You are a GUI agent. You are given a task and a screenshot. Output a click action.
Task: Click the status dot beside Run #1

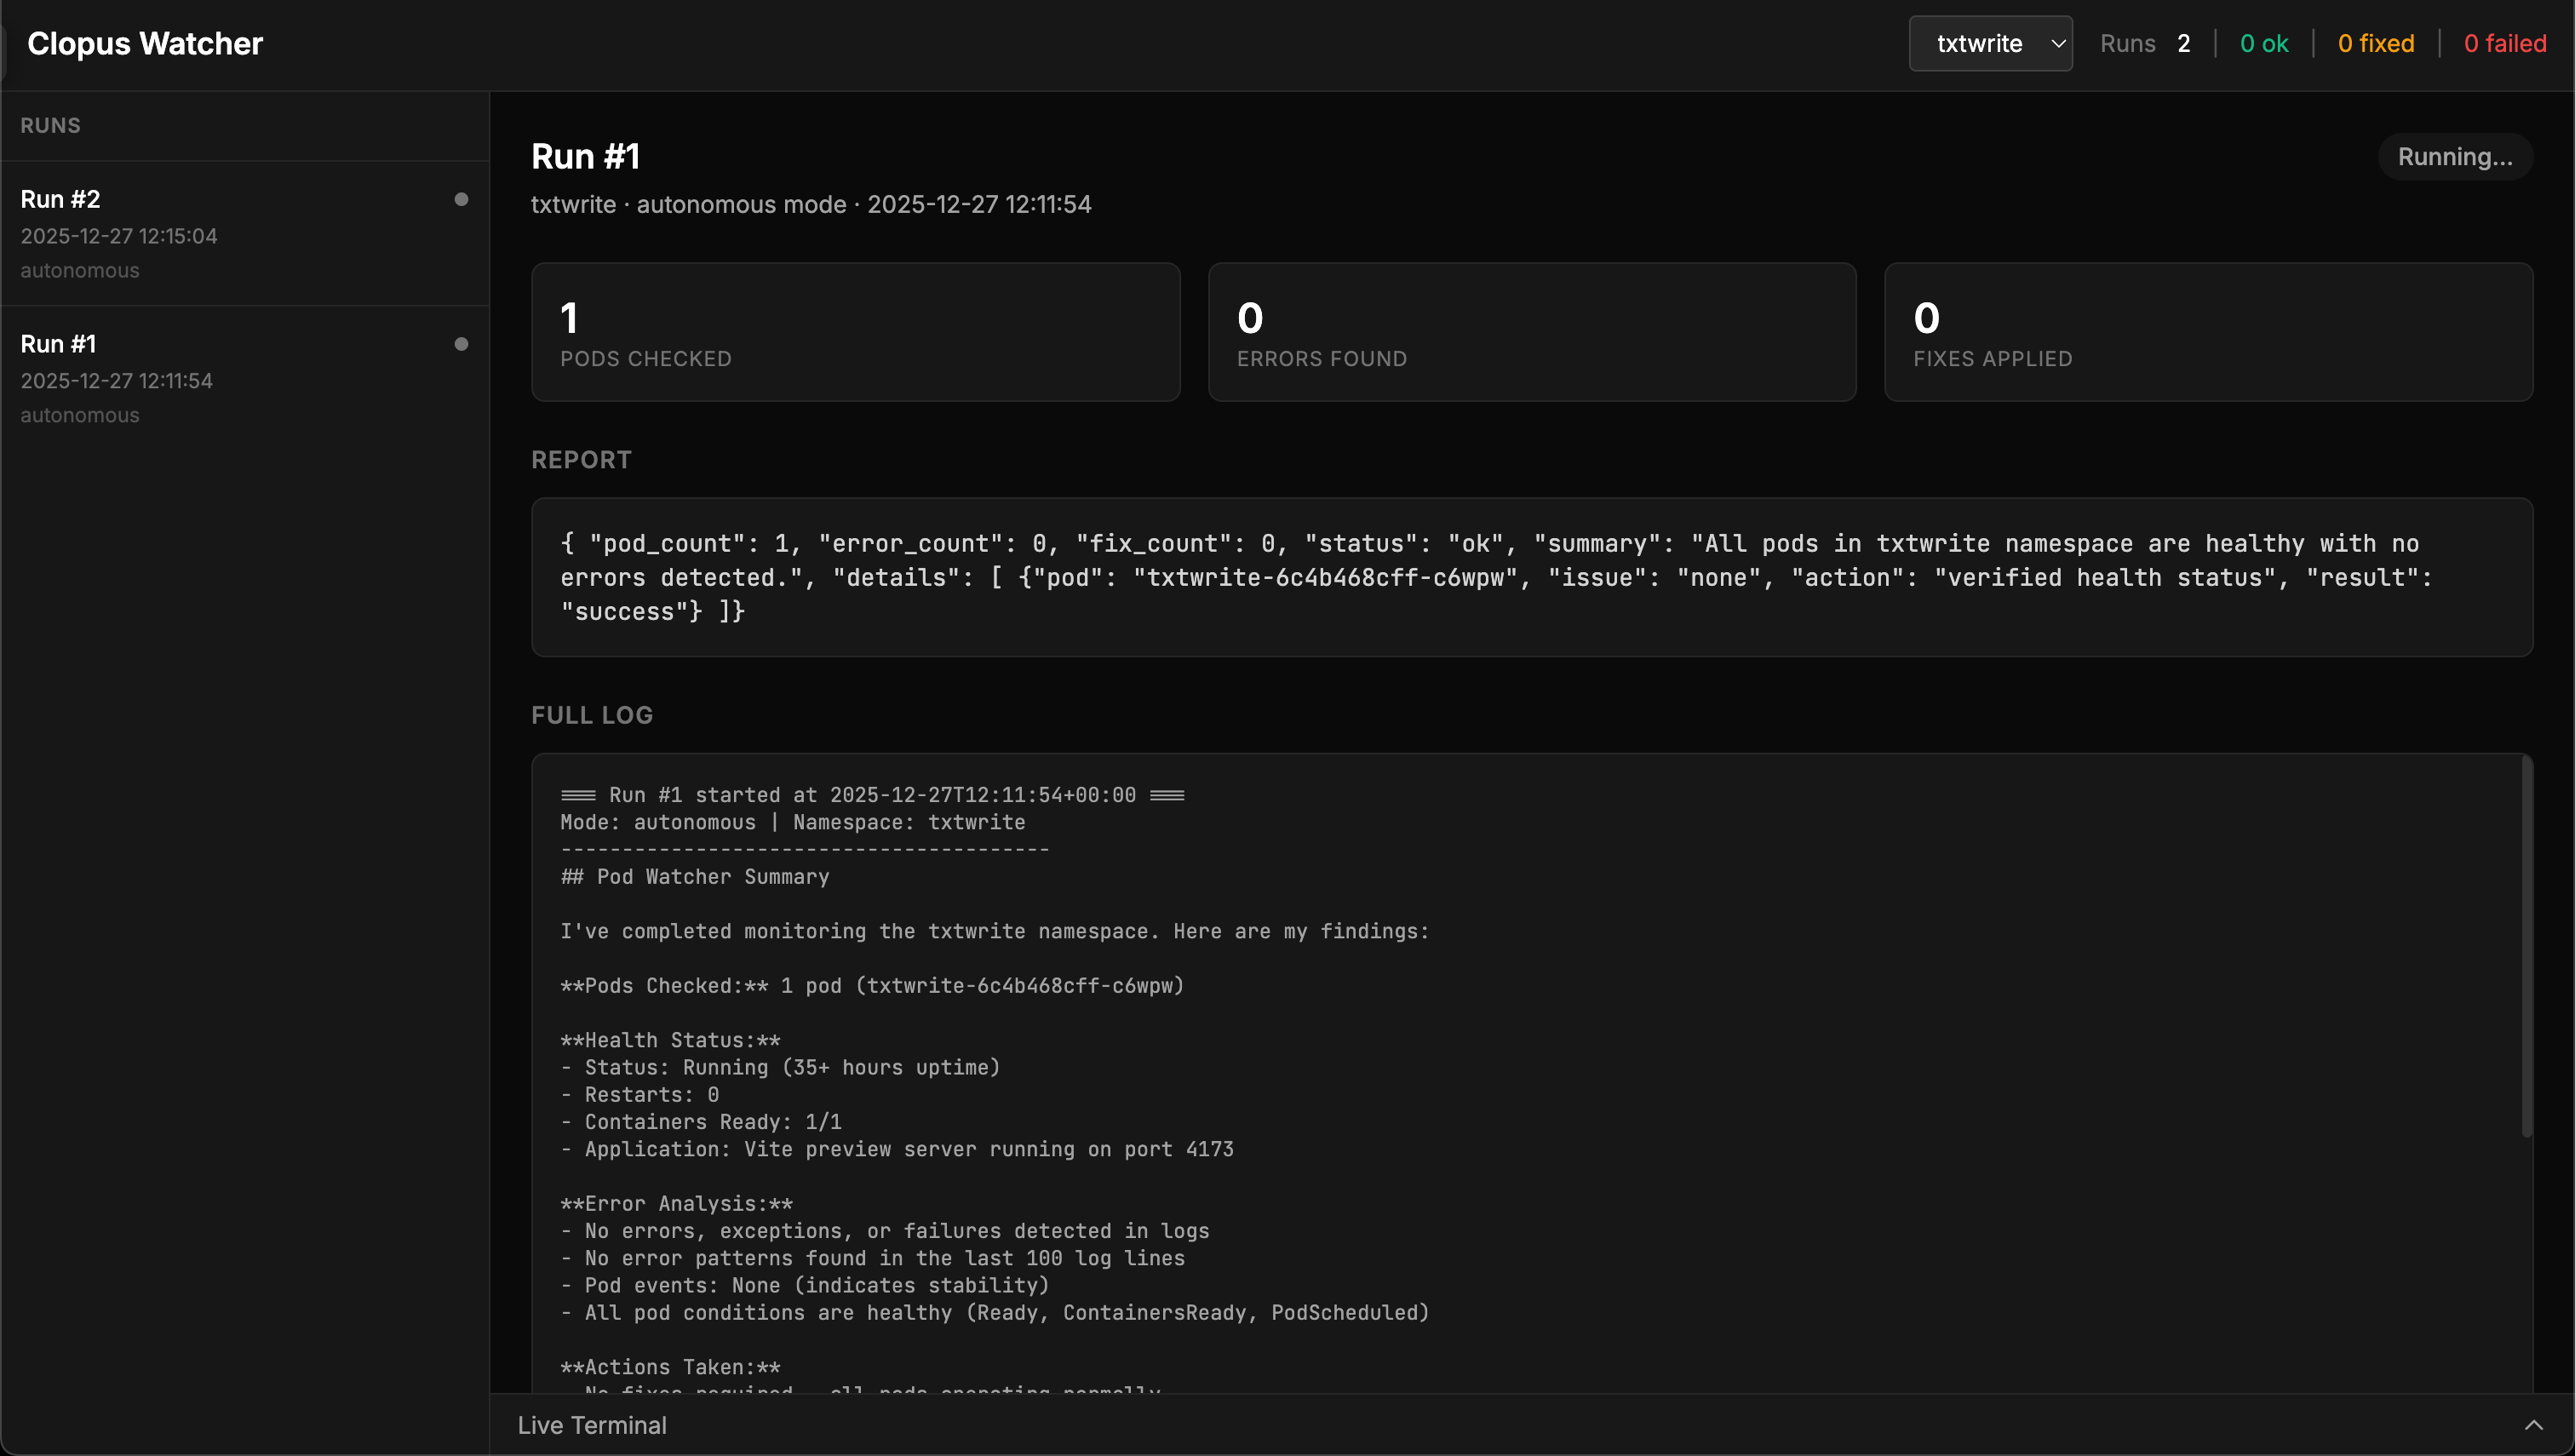point(461,344)
